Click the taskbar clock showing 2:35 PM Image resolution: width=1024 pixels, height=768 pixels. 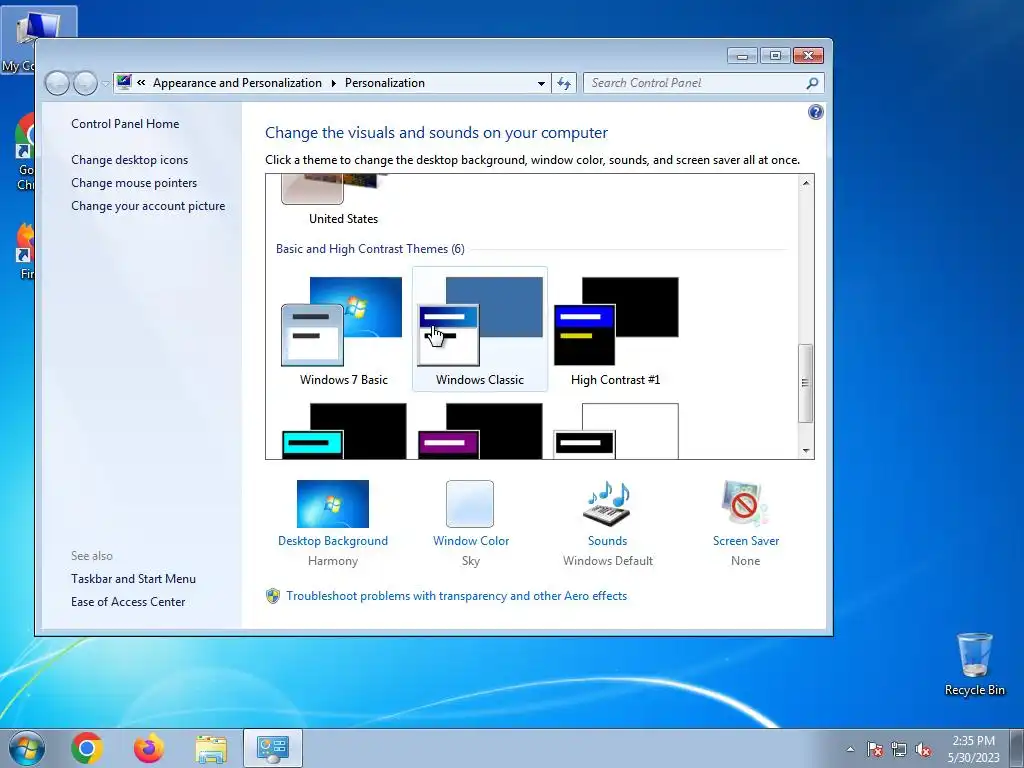click(973, 749)
